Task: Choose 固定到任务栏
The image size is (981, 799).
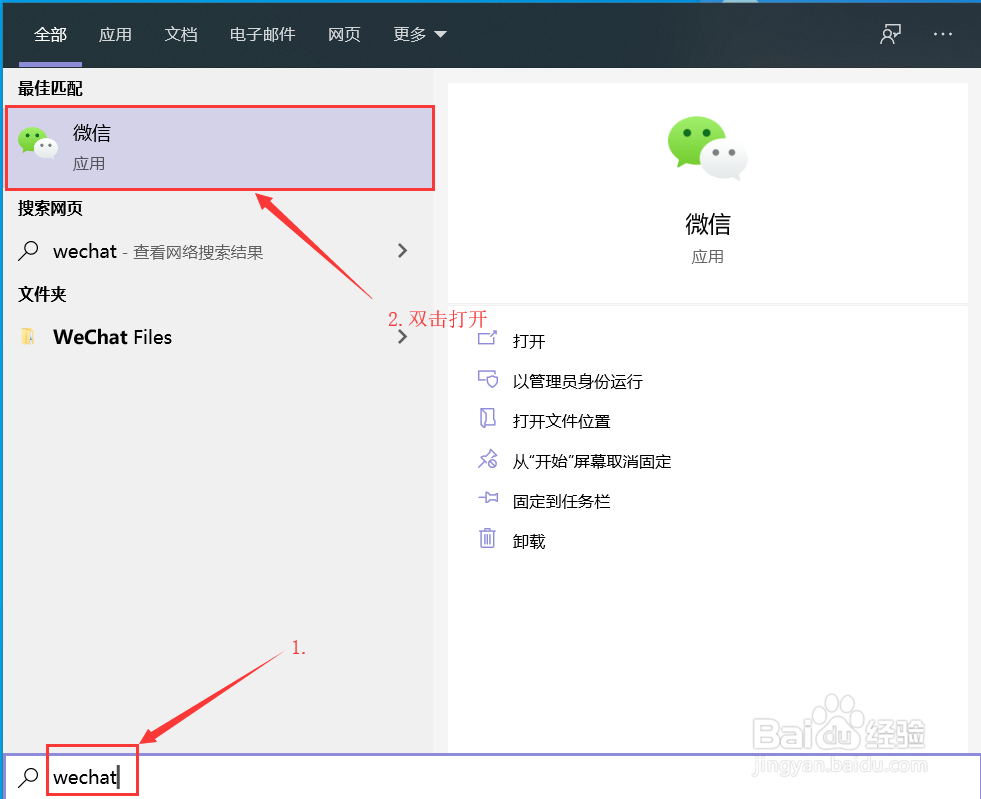Action: [x=561, y=502]
